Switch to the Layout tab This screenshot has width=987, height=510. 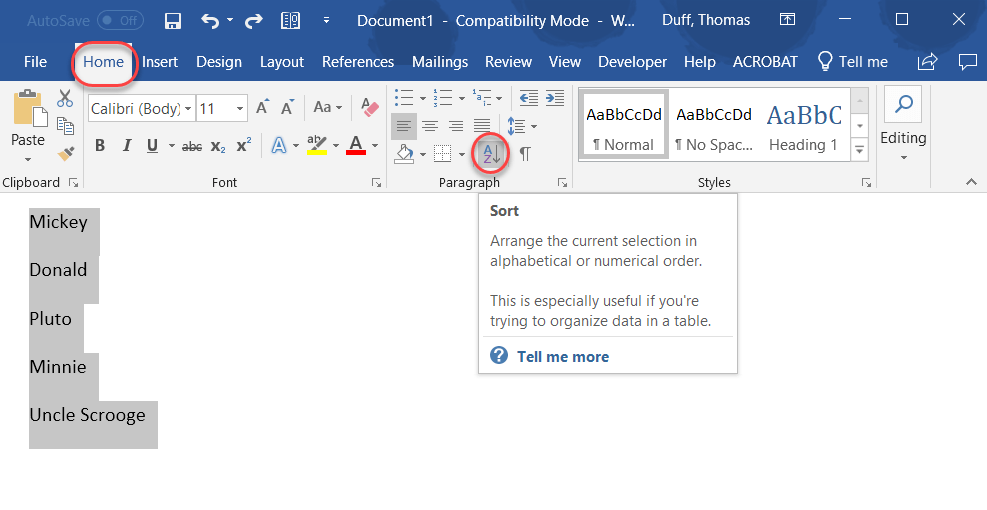click(282, 62)
